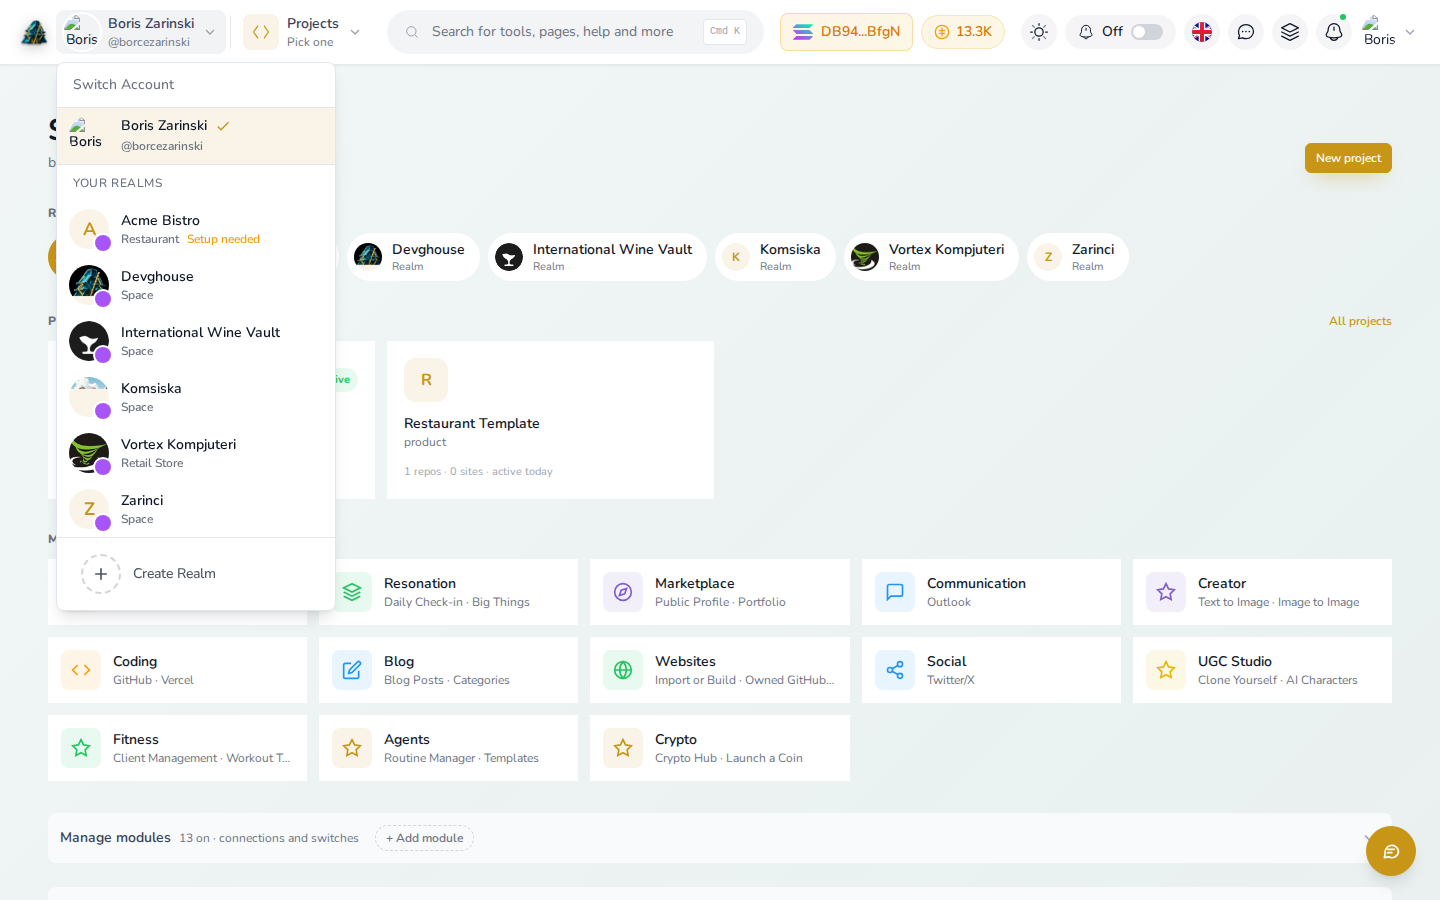This screenshot has height=900, width=1440.
Task: Select the International Wine Vault realm chip
Action: [x=597, y=257]
